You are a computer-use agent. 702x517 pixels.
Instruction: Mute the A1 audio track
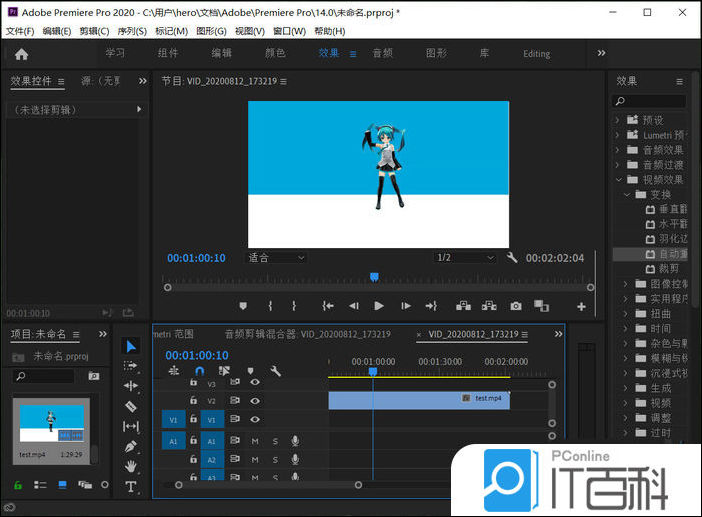tap(255, 441)
